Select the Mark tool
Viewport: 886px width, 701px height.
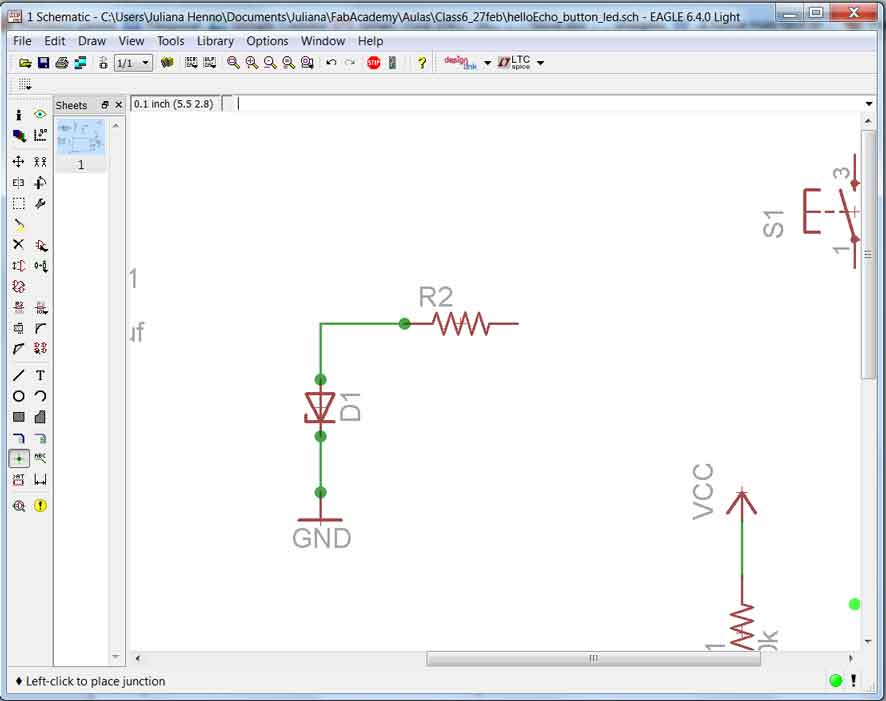tap(40, 136)
